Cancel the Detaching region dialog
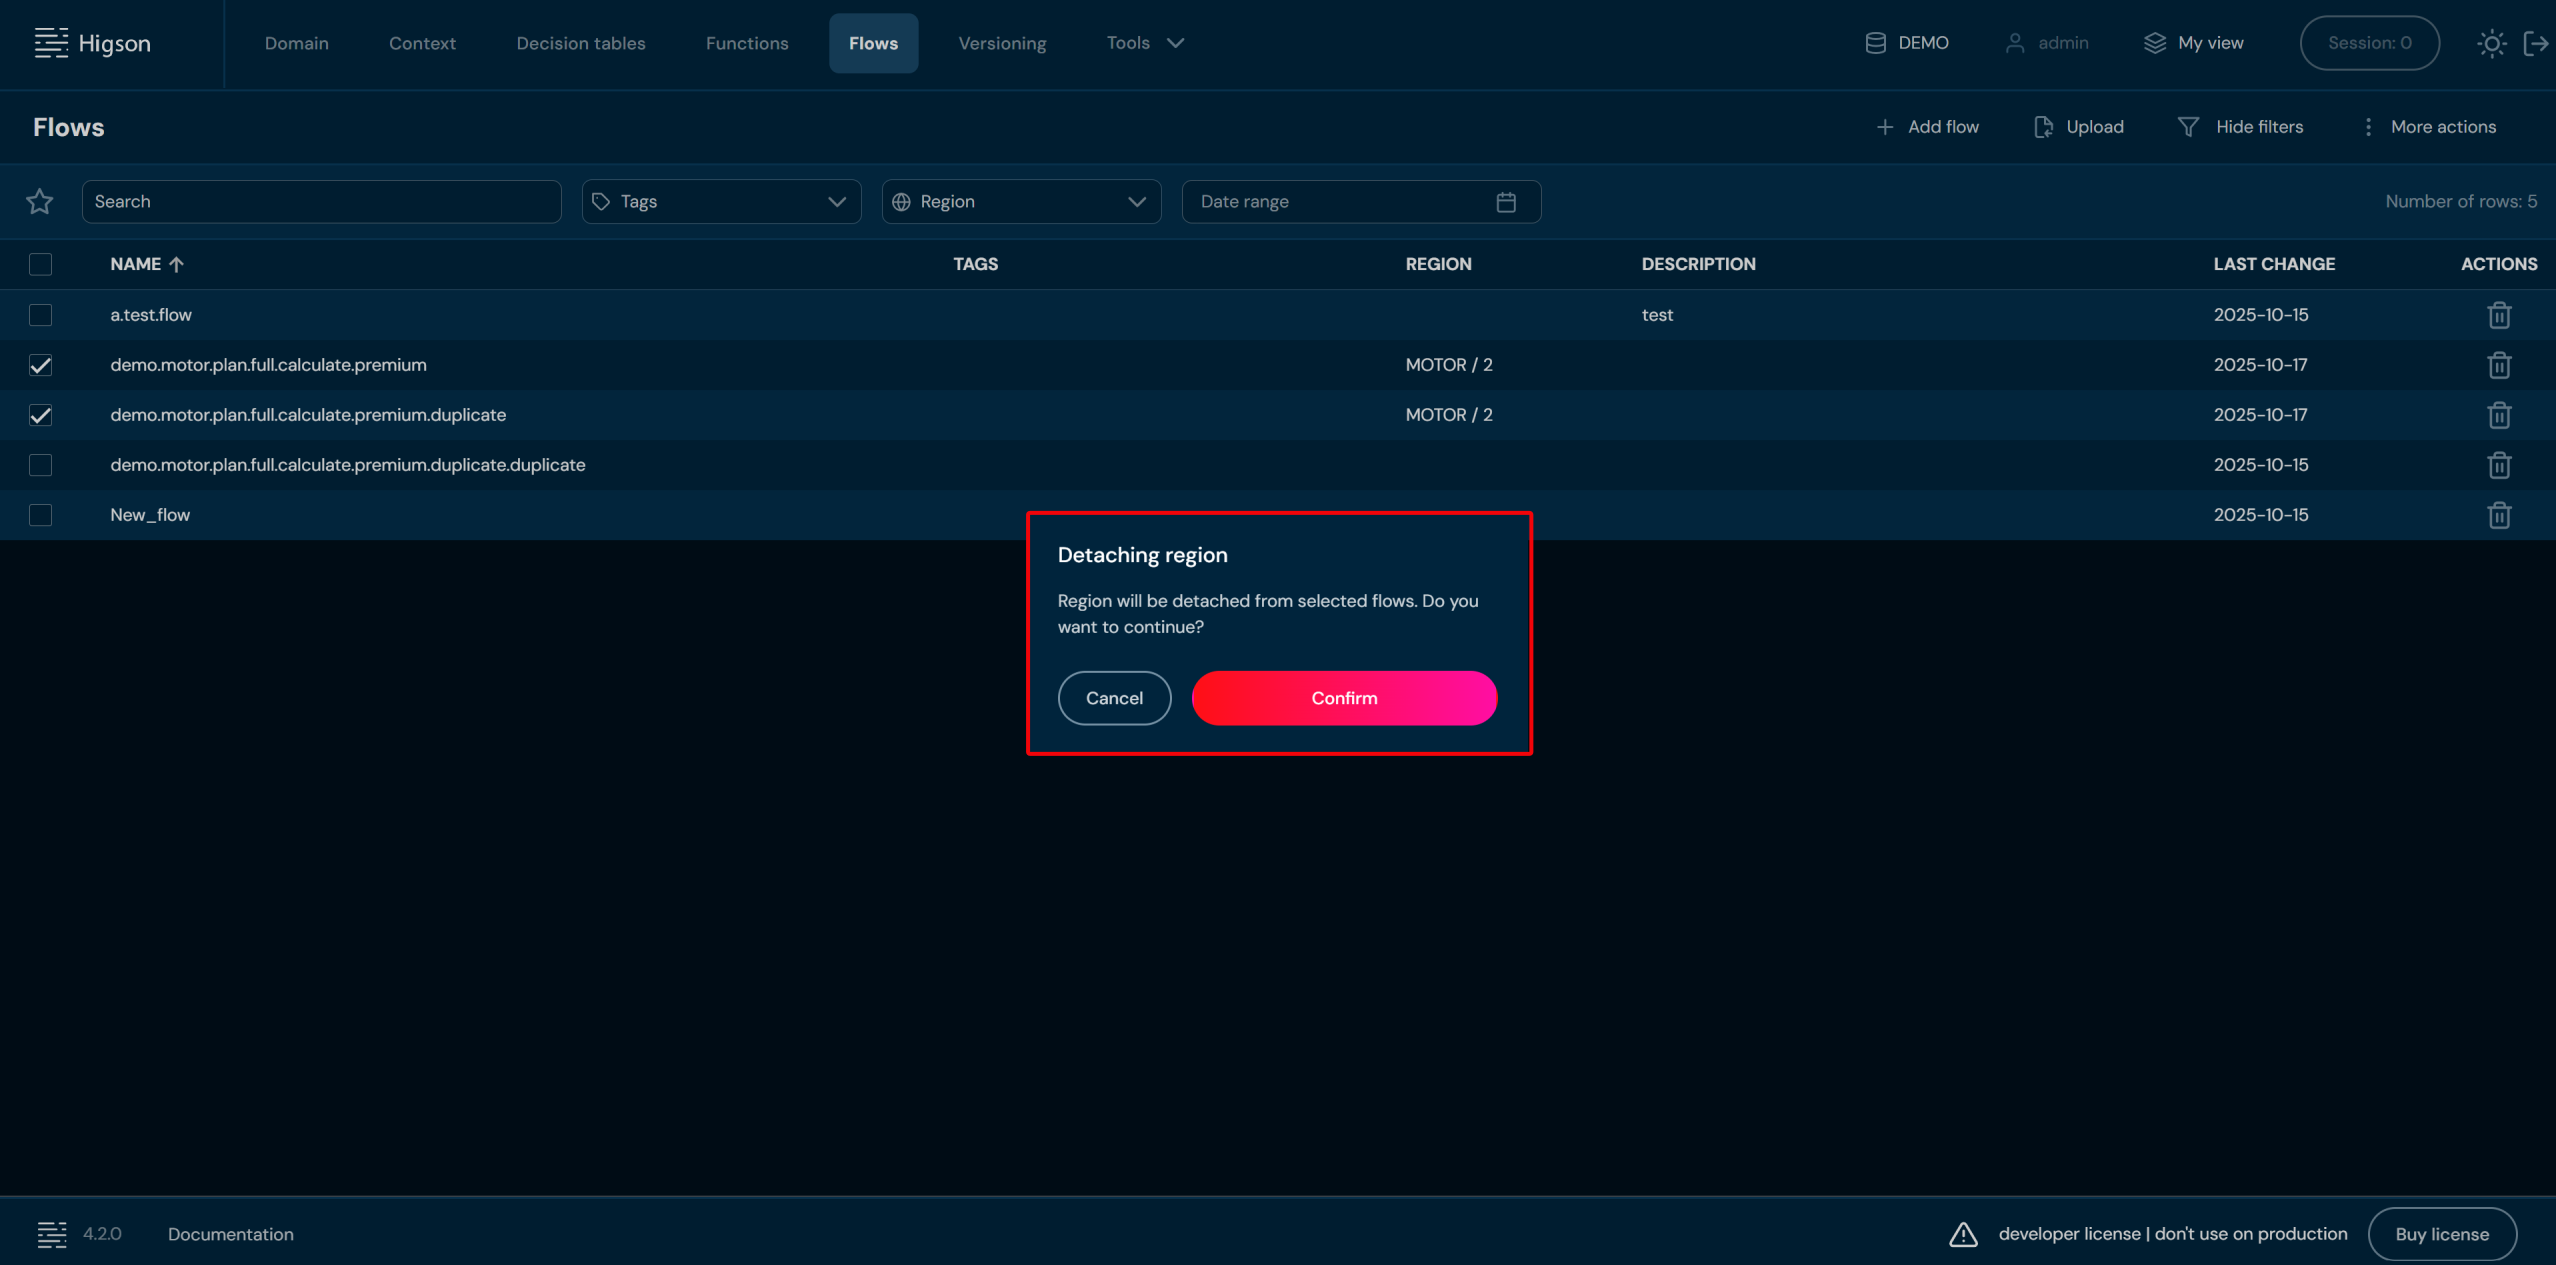 pos(1114,698)
